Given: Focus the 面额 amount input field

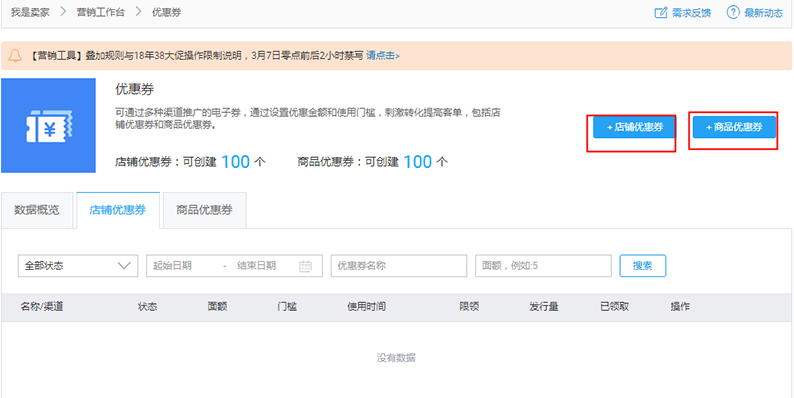Looking at the screenshot, I should coord(543,266).
